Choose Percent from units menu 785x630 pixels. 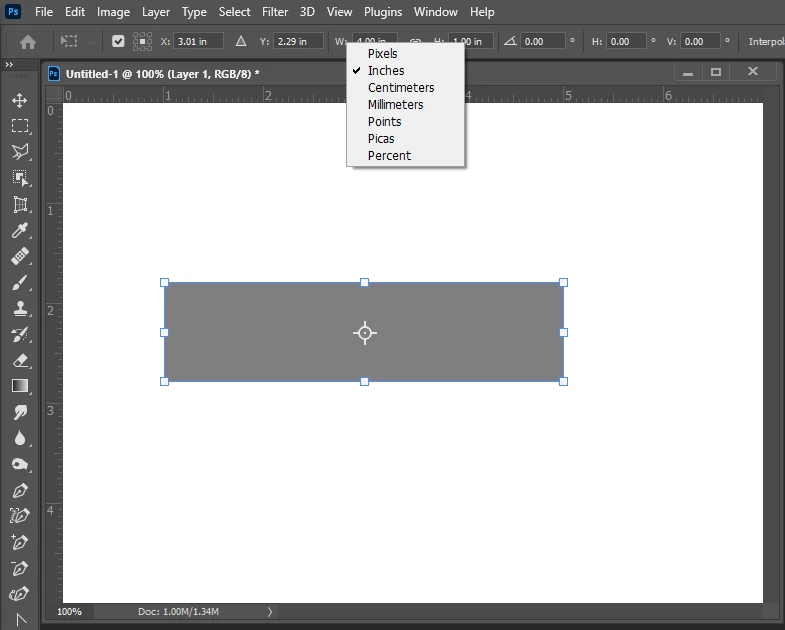(x=406, y=156)
